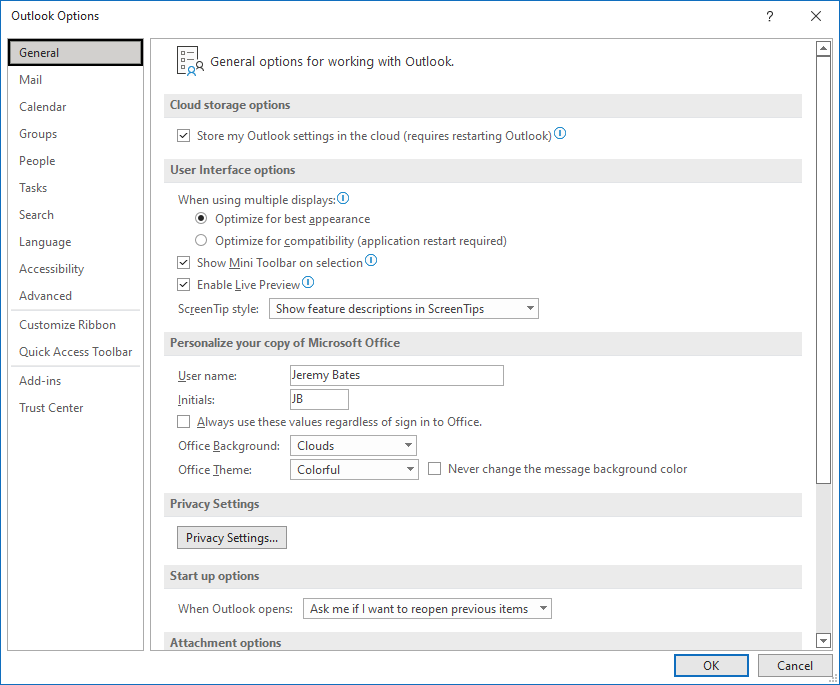The width and height of the screenshot is (840, 685).
Task: Select Tasks options category
Action: [x=76, y=188]
